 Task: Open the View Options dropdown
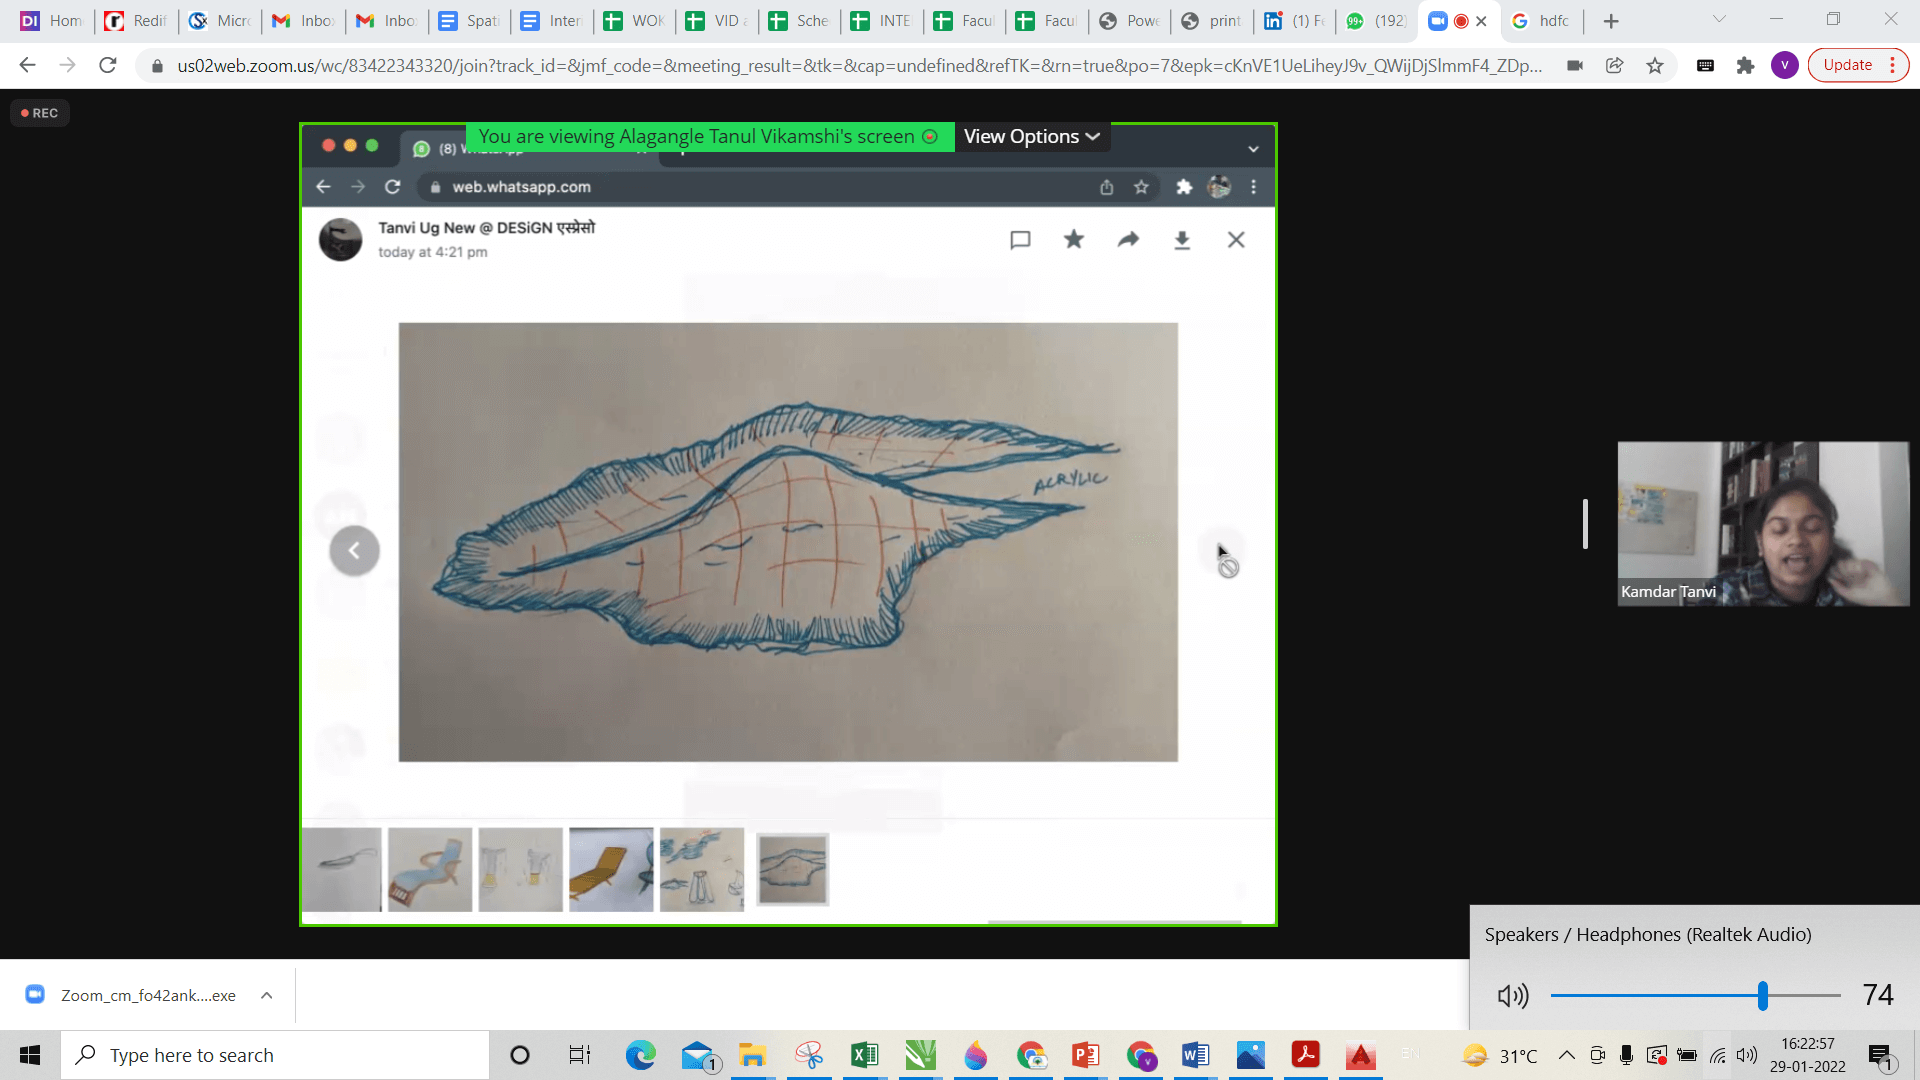(x=1032, y=137)
